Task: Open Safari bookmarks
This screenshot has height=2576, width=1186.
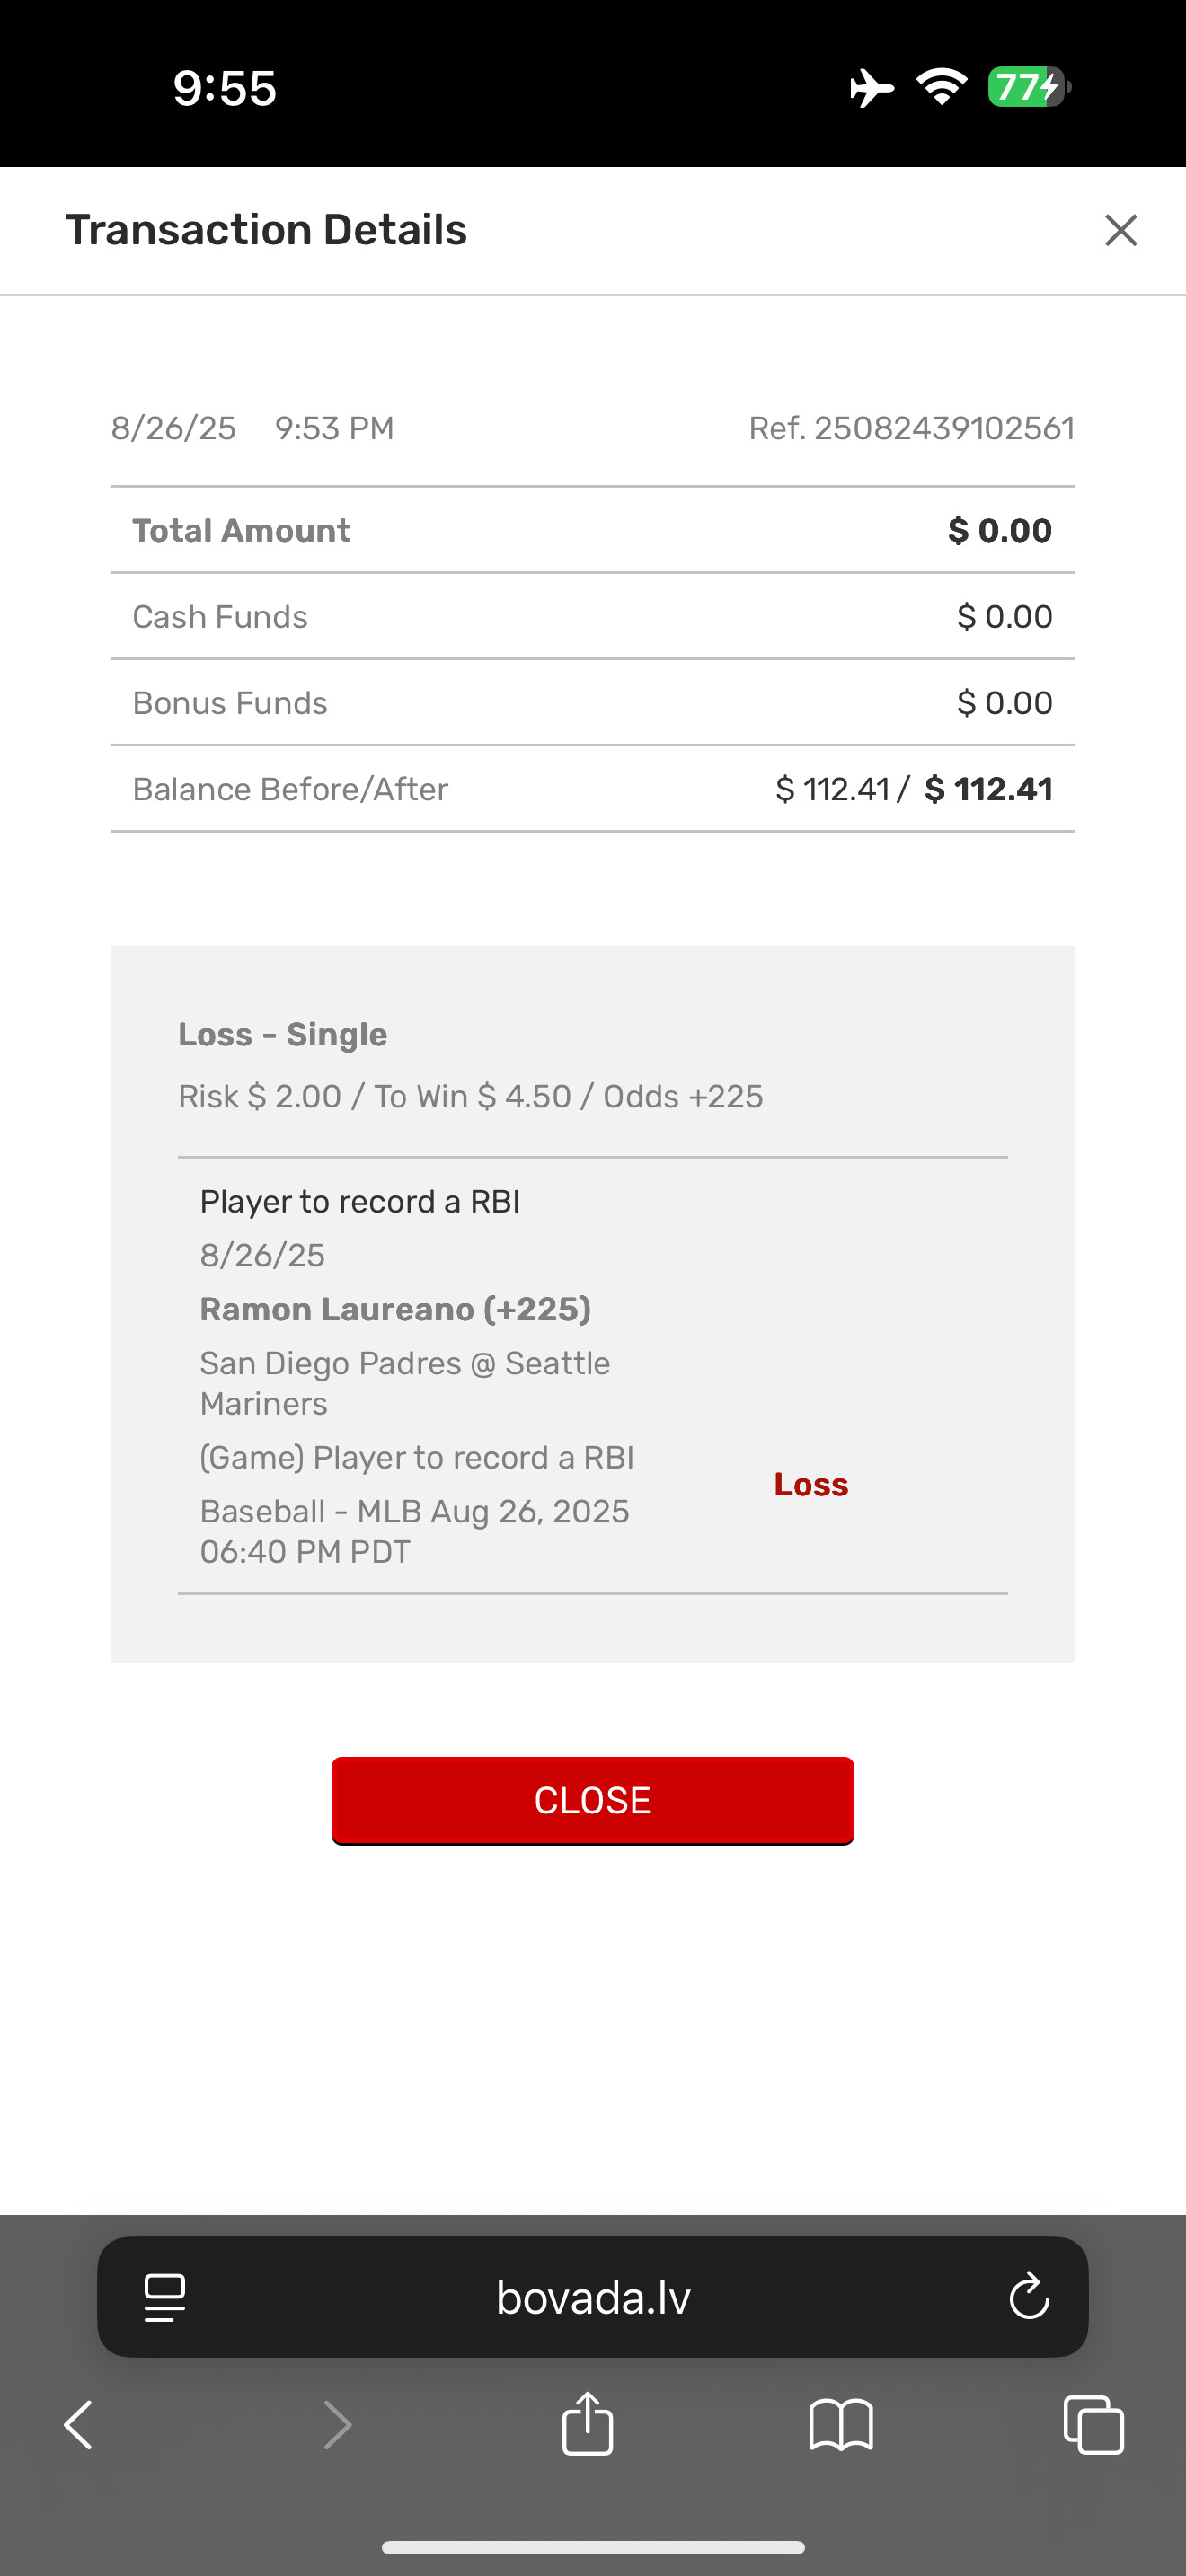Action: pos(841,2425)
